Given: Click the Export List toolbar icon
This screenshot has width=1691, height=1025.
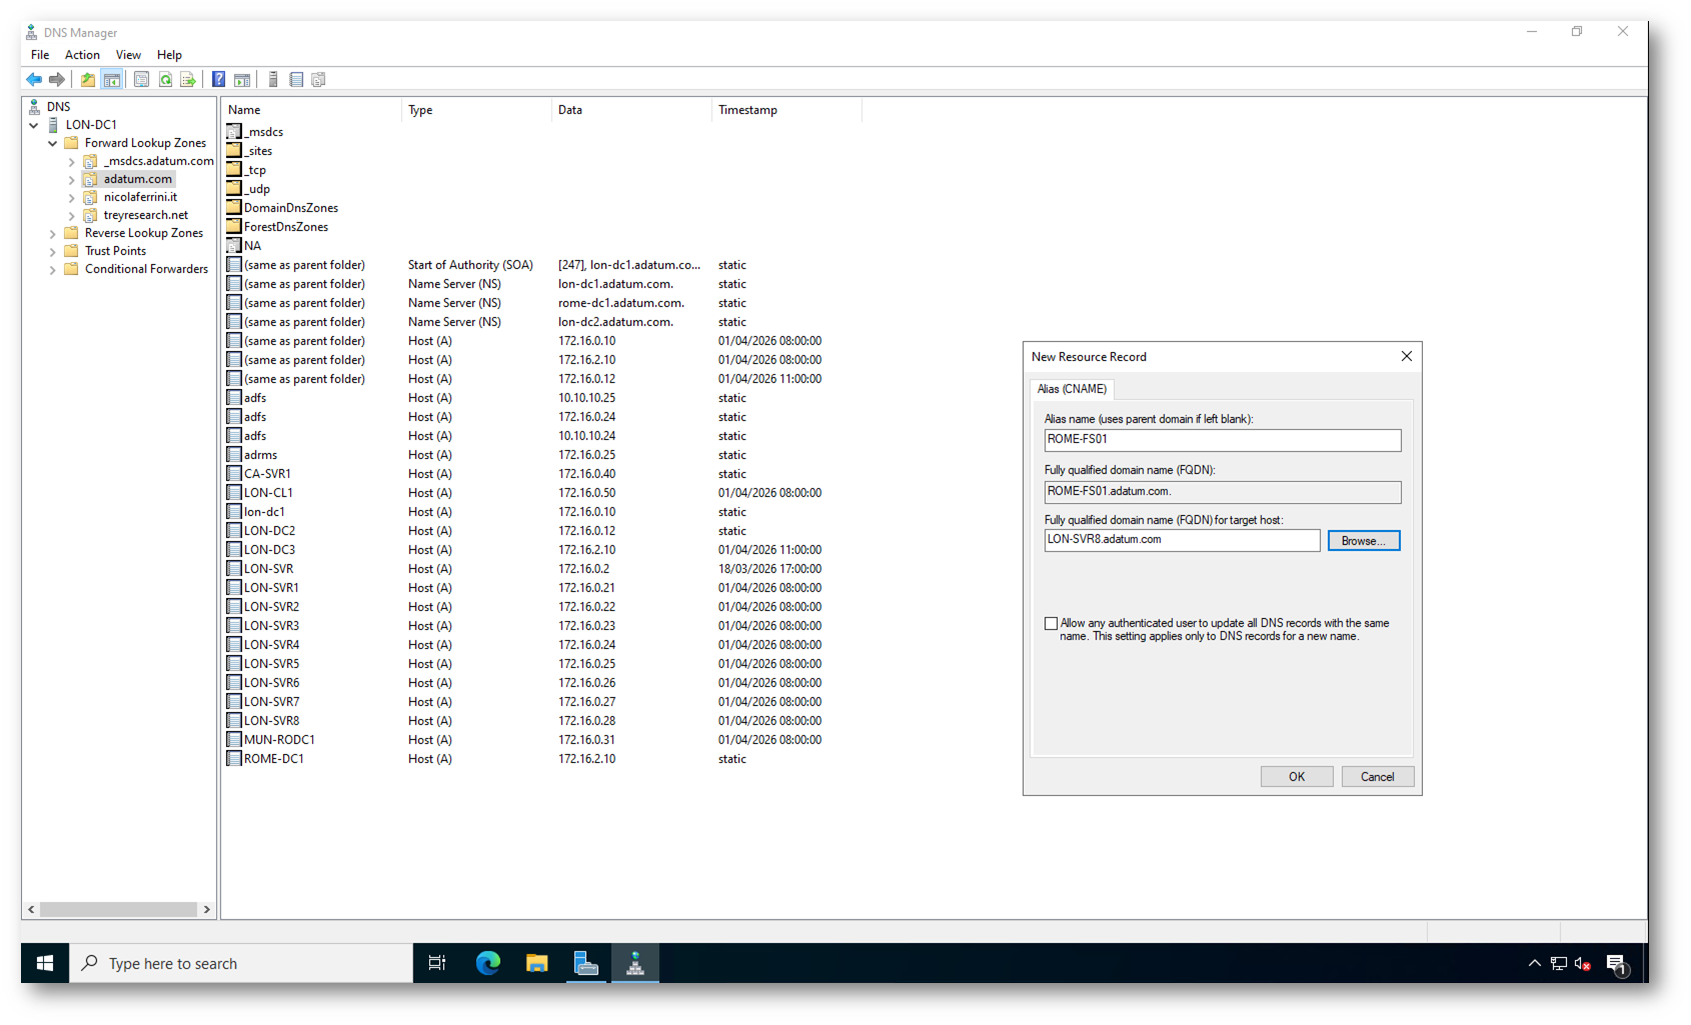Looking at the screenshot, I should (x=188, y=80).
